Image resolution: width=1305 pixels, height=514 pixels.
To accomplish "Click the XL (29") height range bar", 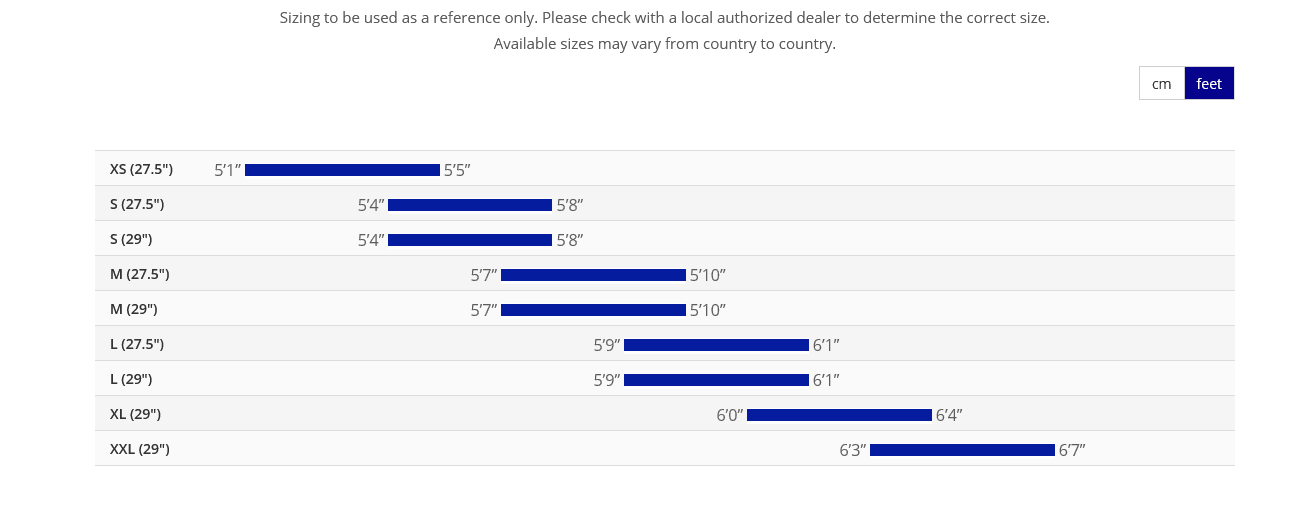I will (x=839, y=415).
